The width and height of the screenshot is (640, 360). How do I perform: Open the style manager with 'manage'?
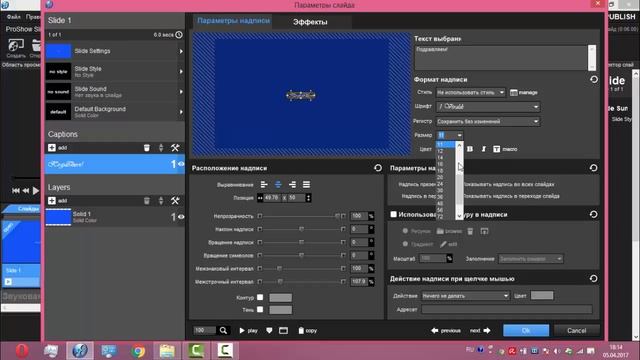coord(524,93)
